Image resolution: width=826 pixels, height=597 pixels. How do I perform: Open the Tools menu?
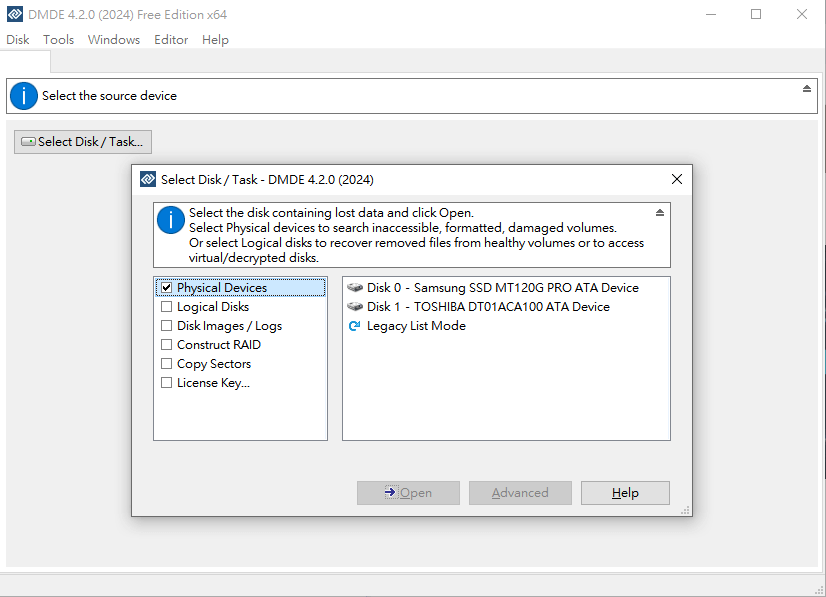(x=58, y=40)
